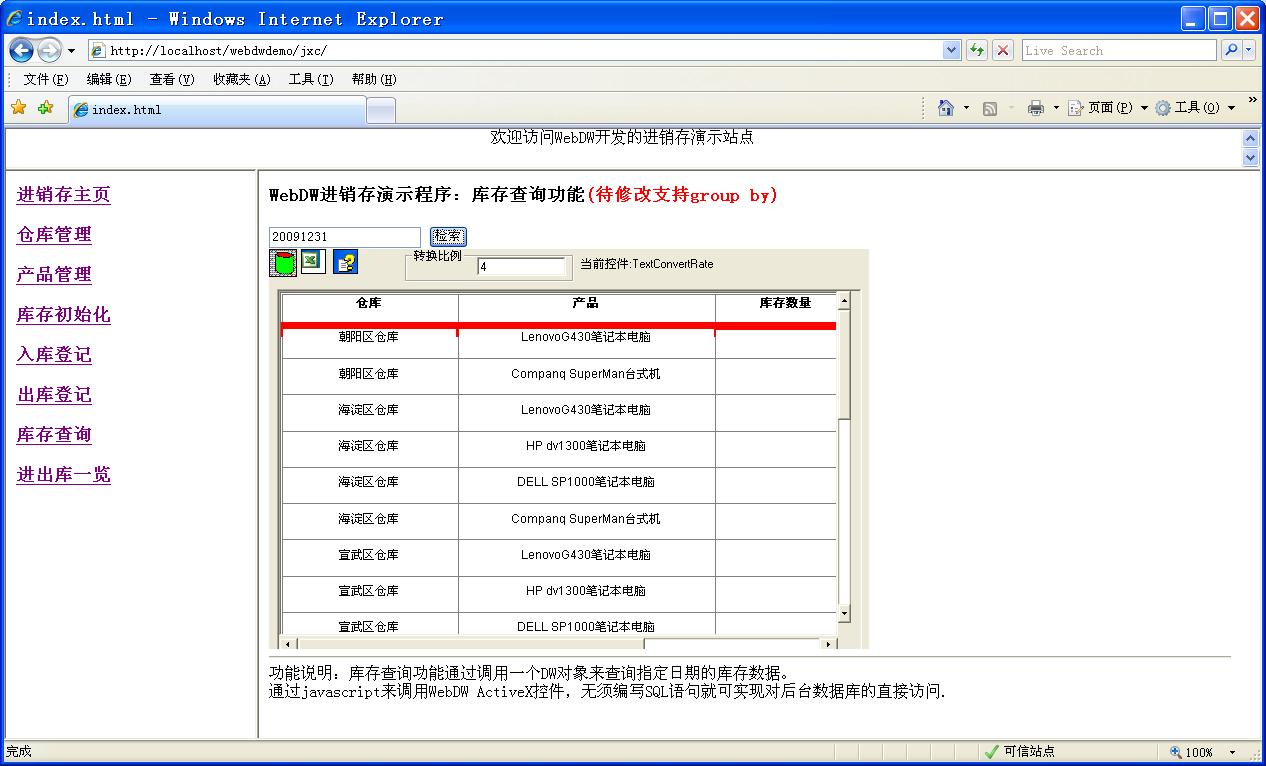Show more toolbar items with double chevron
This screenshot has width=1266, height=766.
(1252, 100)
